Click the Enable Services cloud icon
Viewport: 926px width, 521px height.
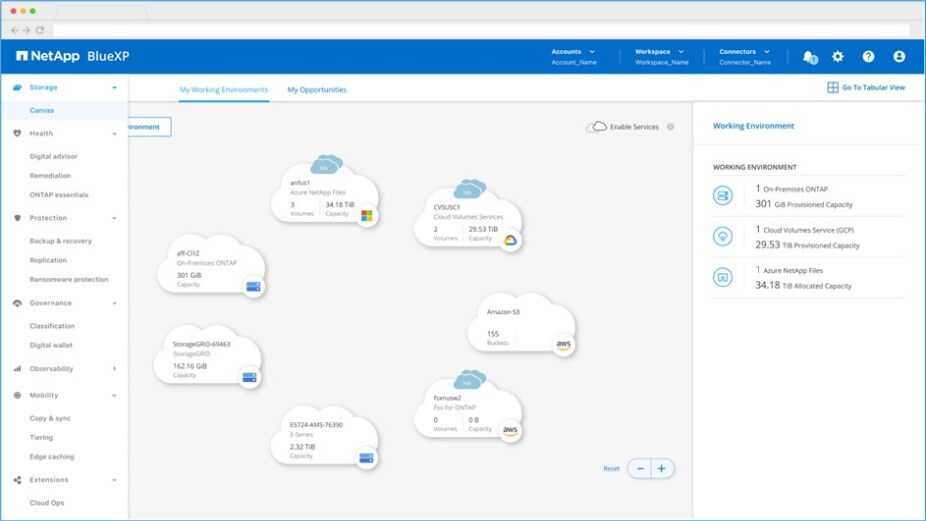[x=597, y=127]
